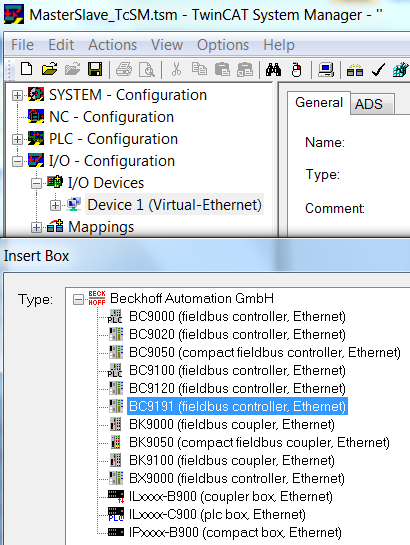Image resolution: width=410 pixels, height=545 pixels.
Task: Click the Paste clipboard icon
Action: [x=222, y=69]
